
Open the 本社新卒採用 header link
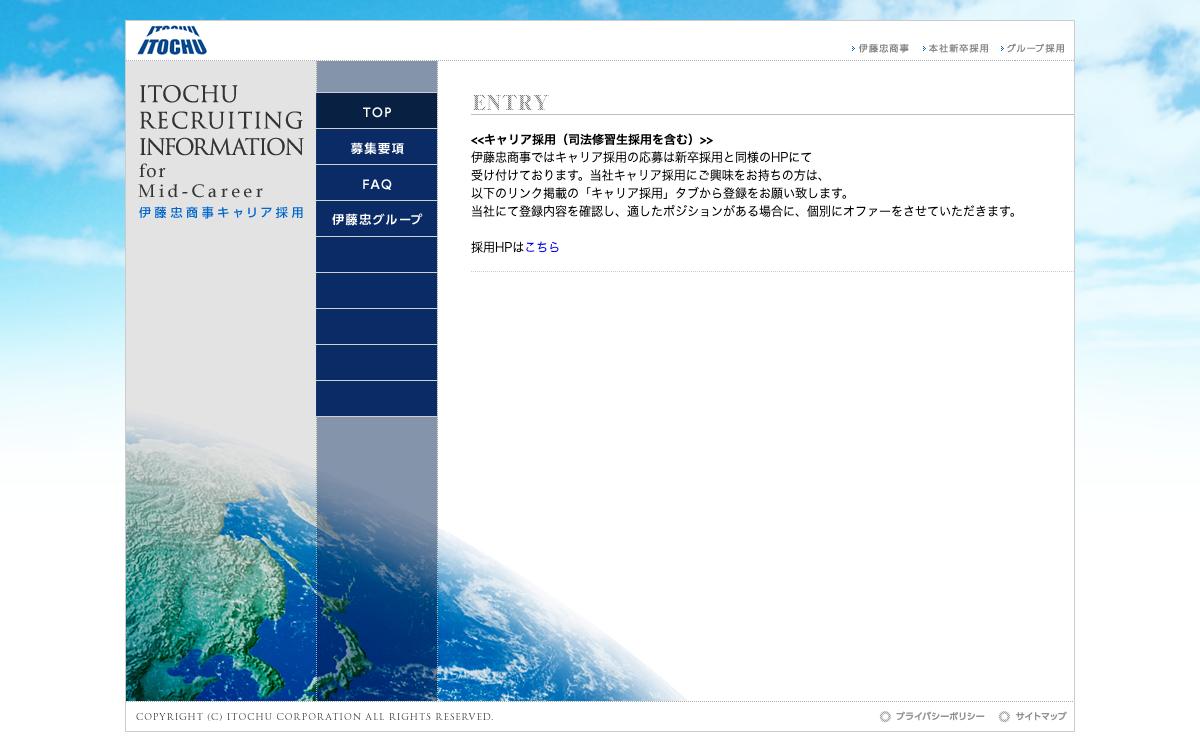click(957, 48)
